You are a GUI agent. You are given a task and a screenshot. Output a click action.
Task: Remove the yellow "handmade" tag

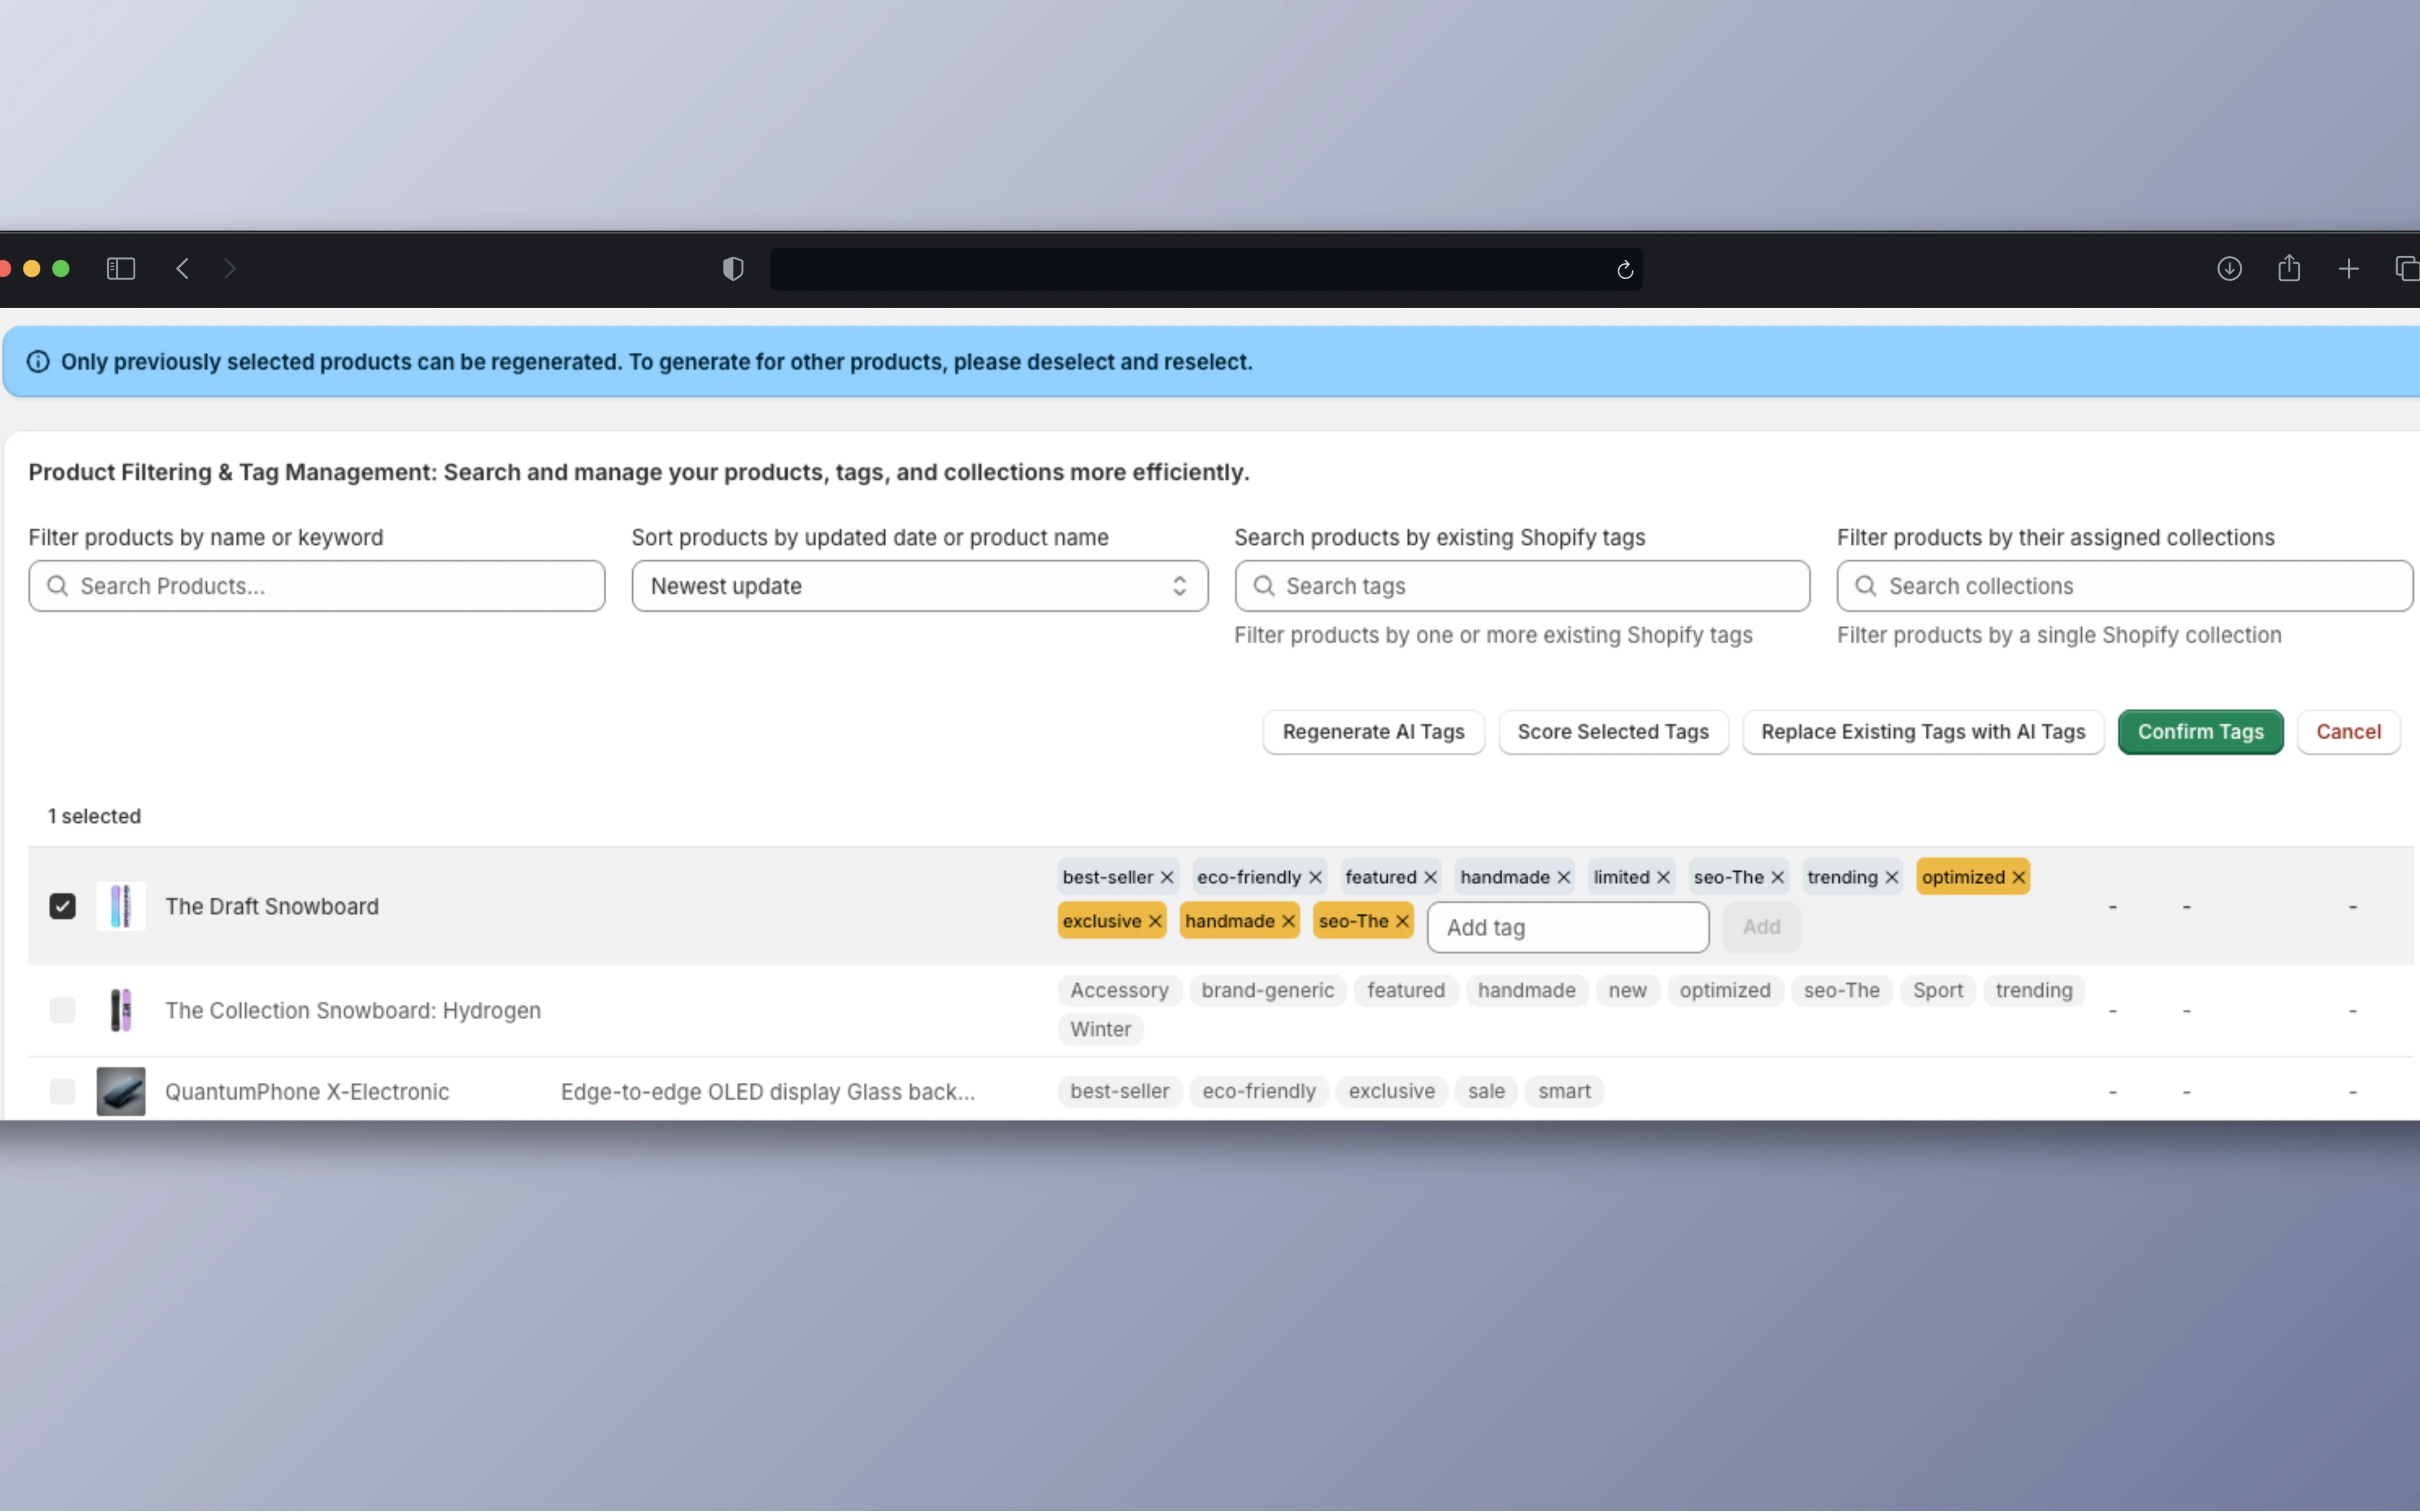(1288, 921)
